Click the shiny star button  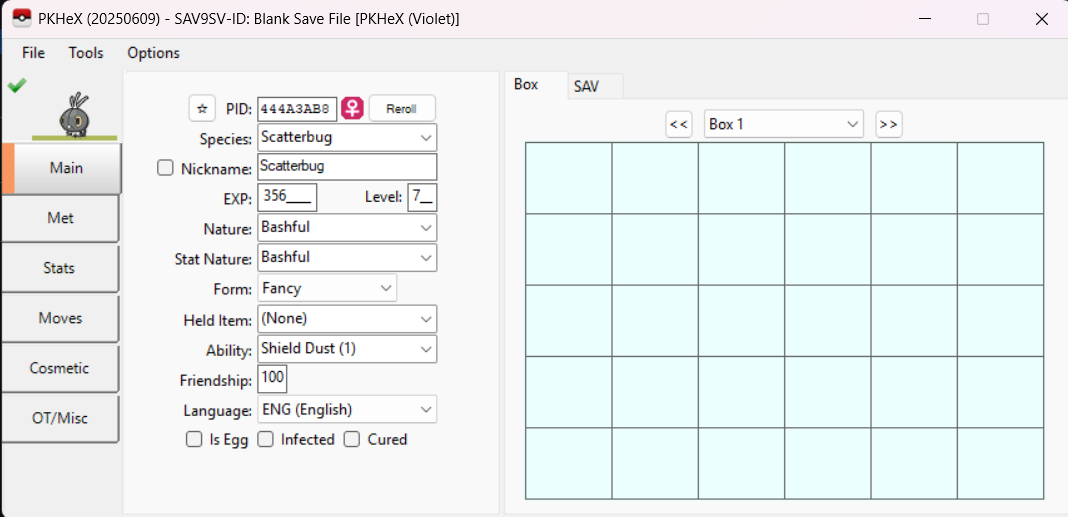[202, 108]
